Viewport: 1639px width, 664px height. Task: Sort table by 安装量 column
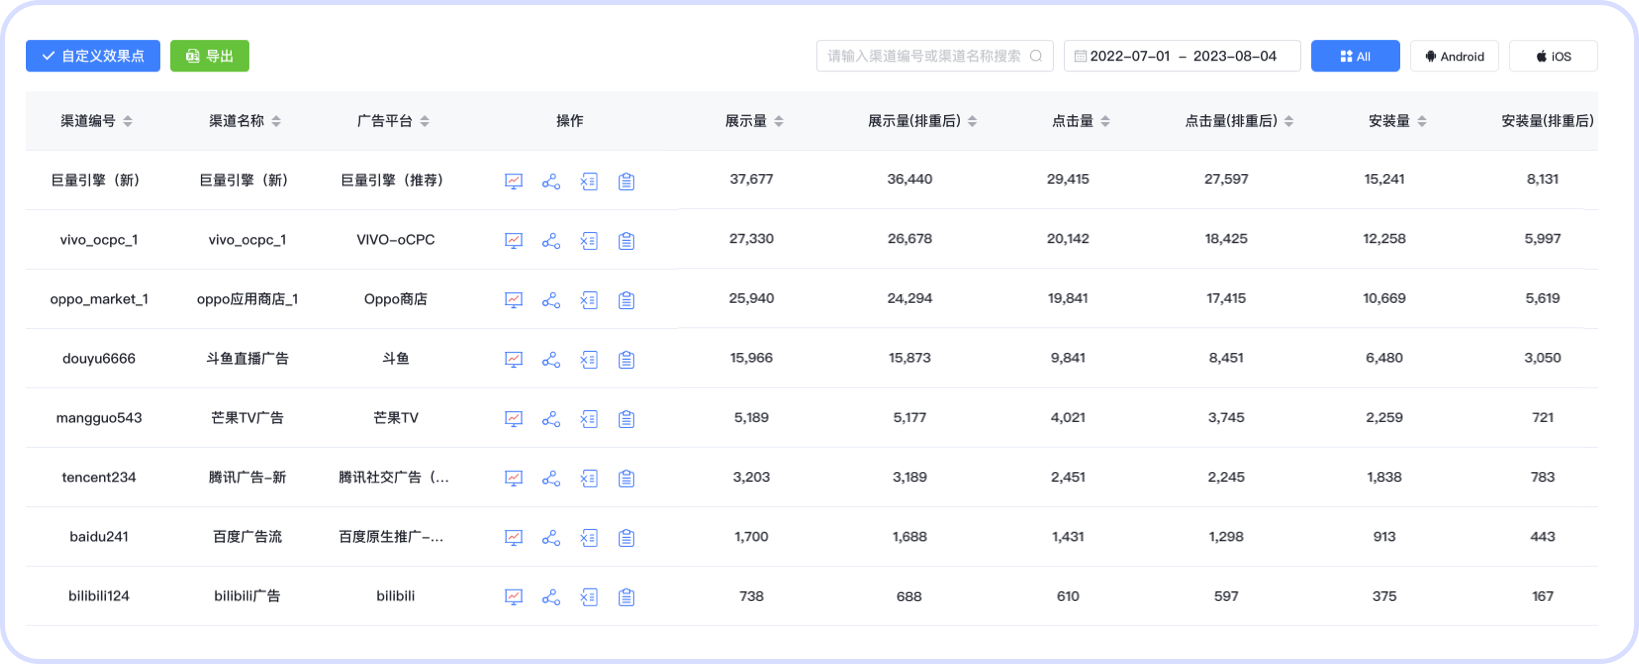pos(1422,121)
